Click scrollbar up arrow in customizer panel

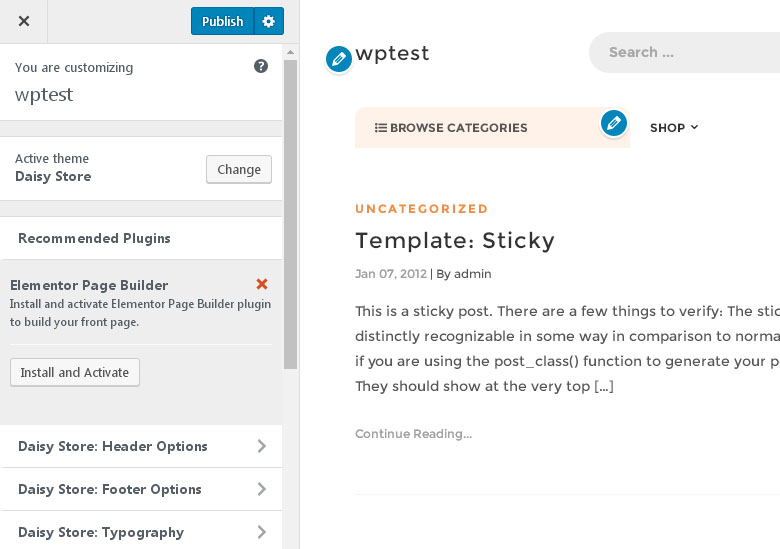tap(291, 52)
